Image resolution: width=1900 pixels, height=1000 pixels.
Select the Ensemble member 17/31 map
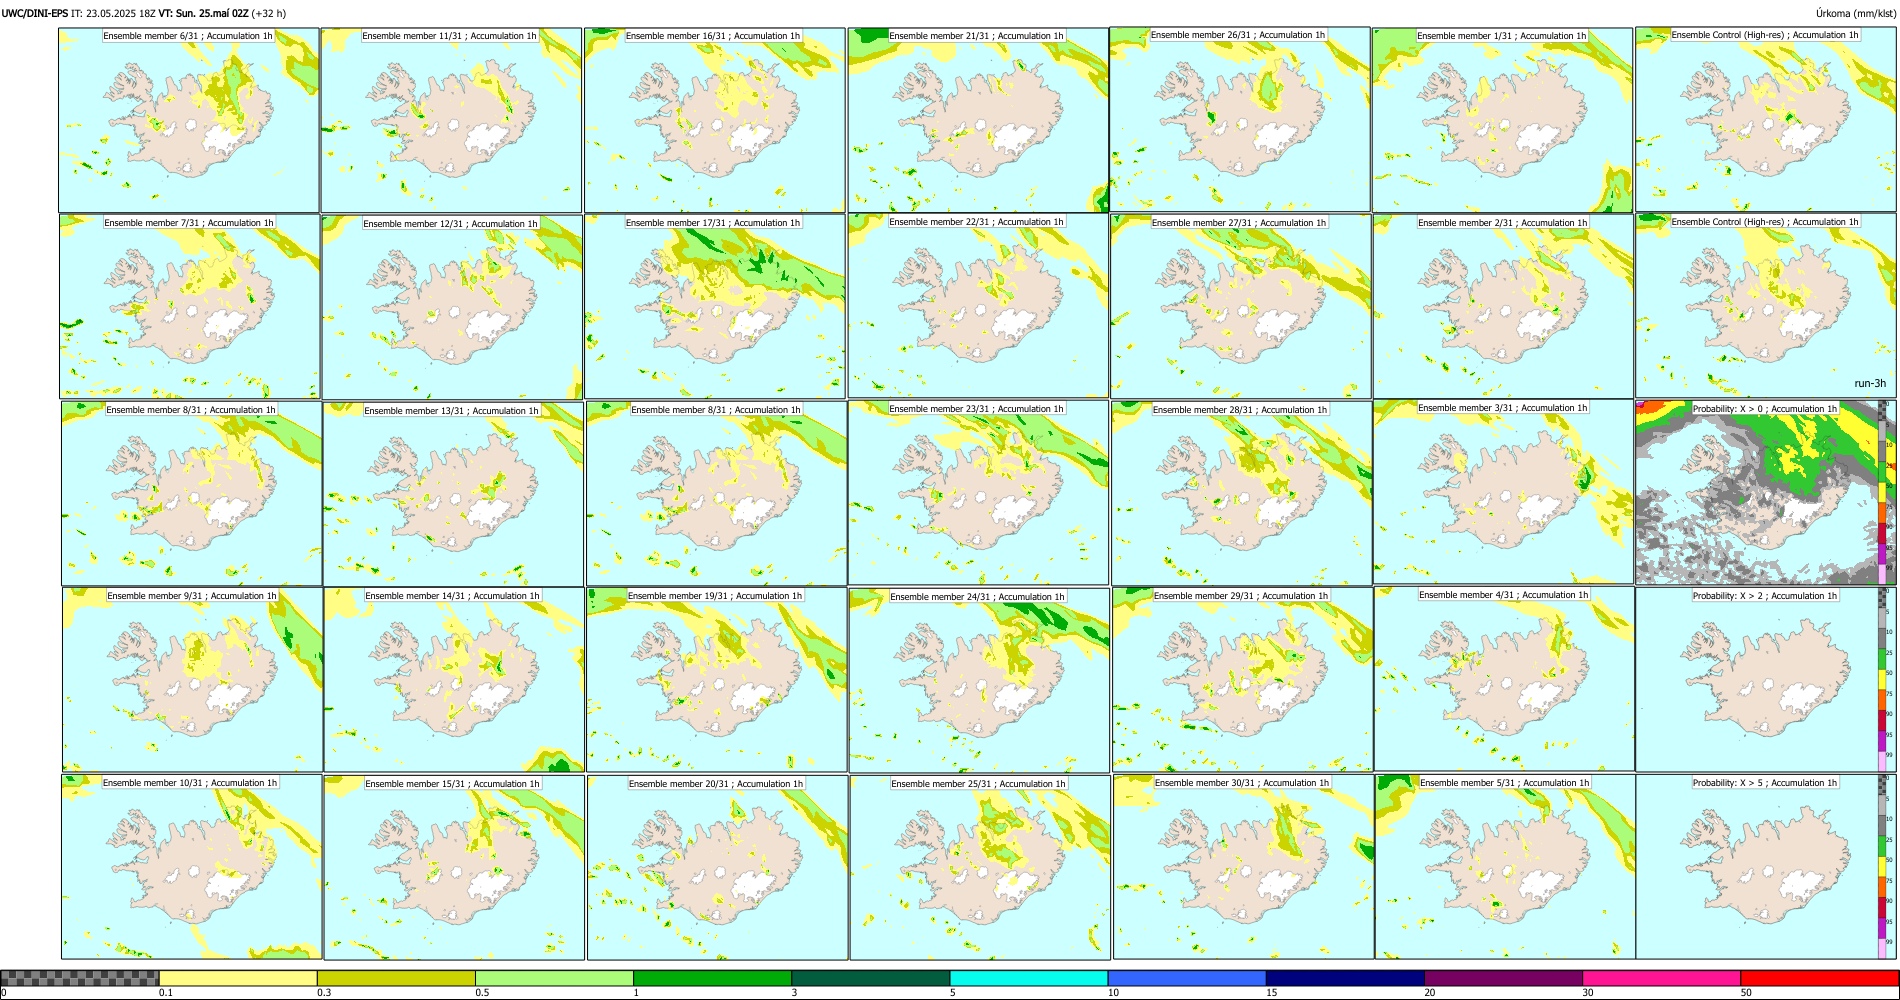point(715,306)
